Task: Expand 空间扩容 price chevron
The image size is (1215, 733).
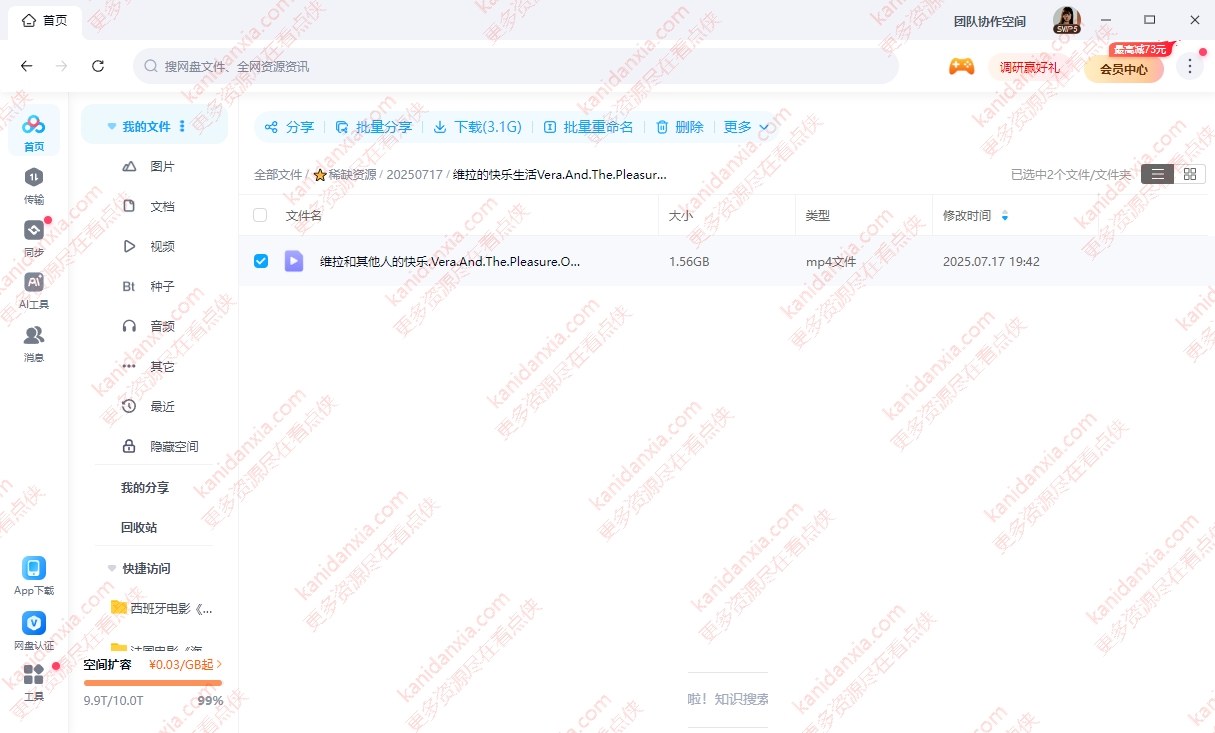Action: coord(219,664)
